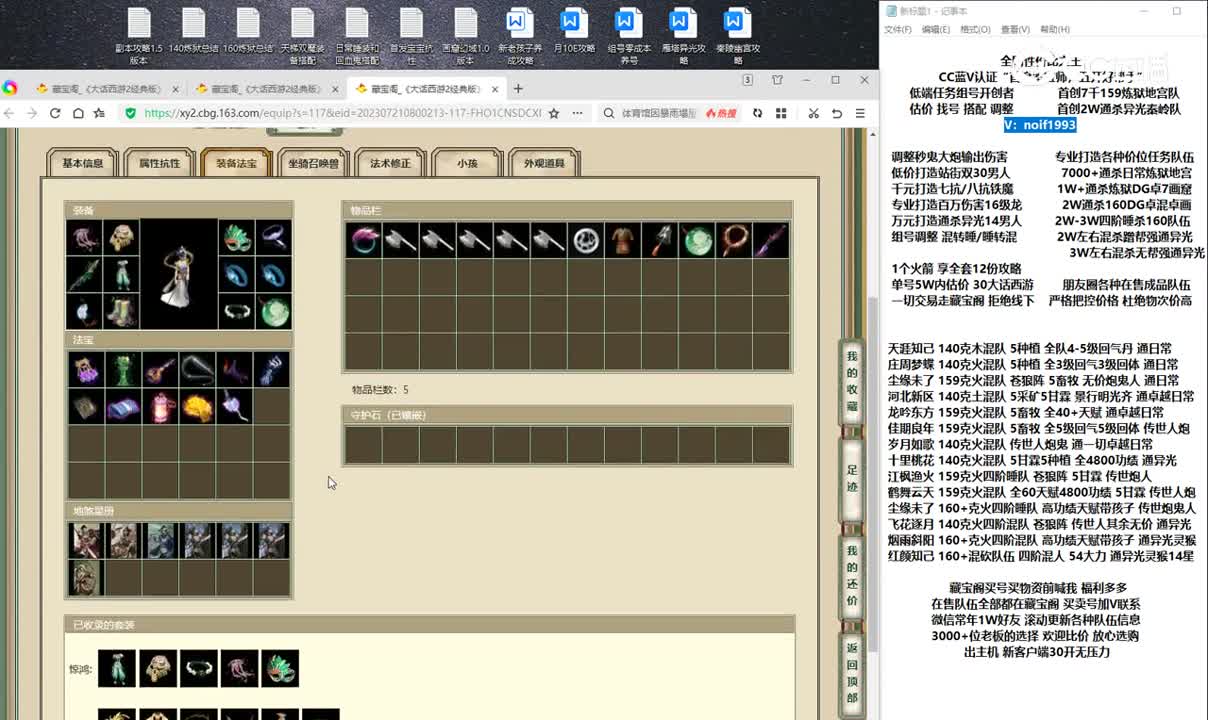1208x720 pixels.
Task: Open the browser extensions grid icon
Action: click(780, 114)
